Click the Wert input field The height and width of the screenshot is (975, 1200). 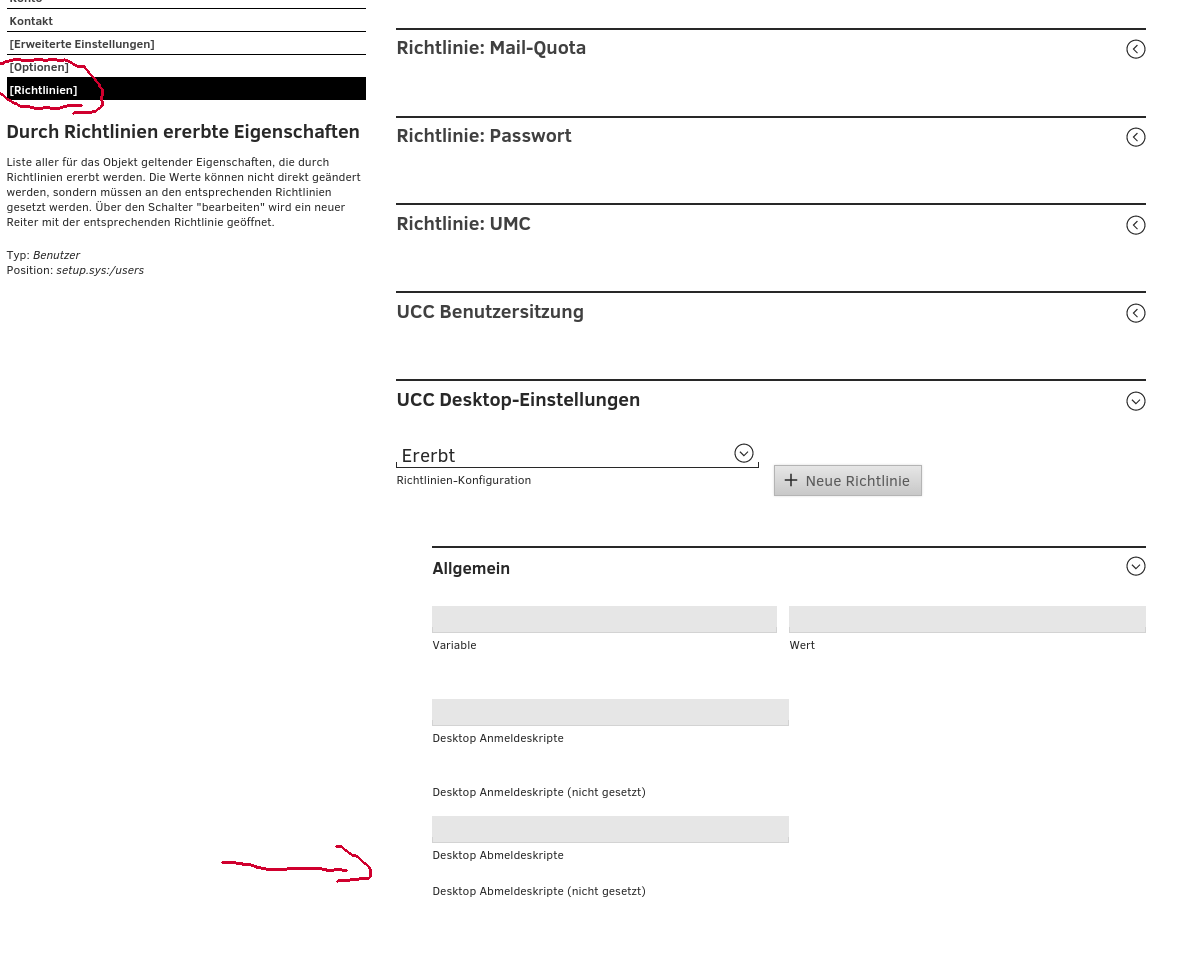click(x=966, y=620)
